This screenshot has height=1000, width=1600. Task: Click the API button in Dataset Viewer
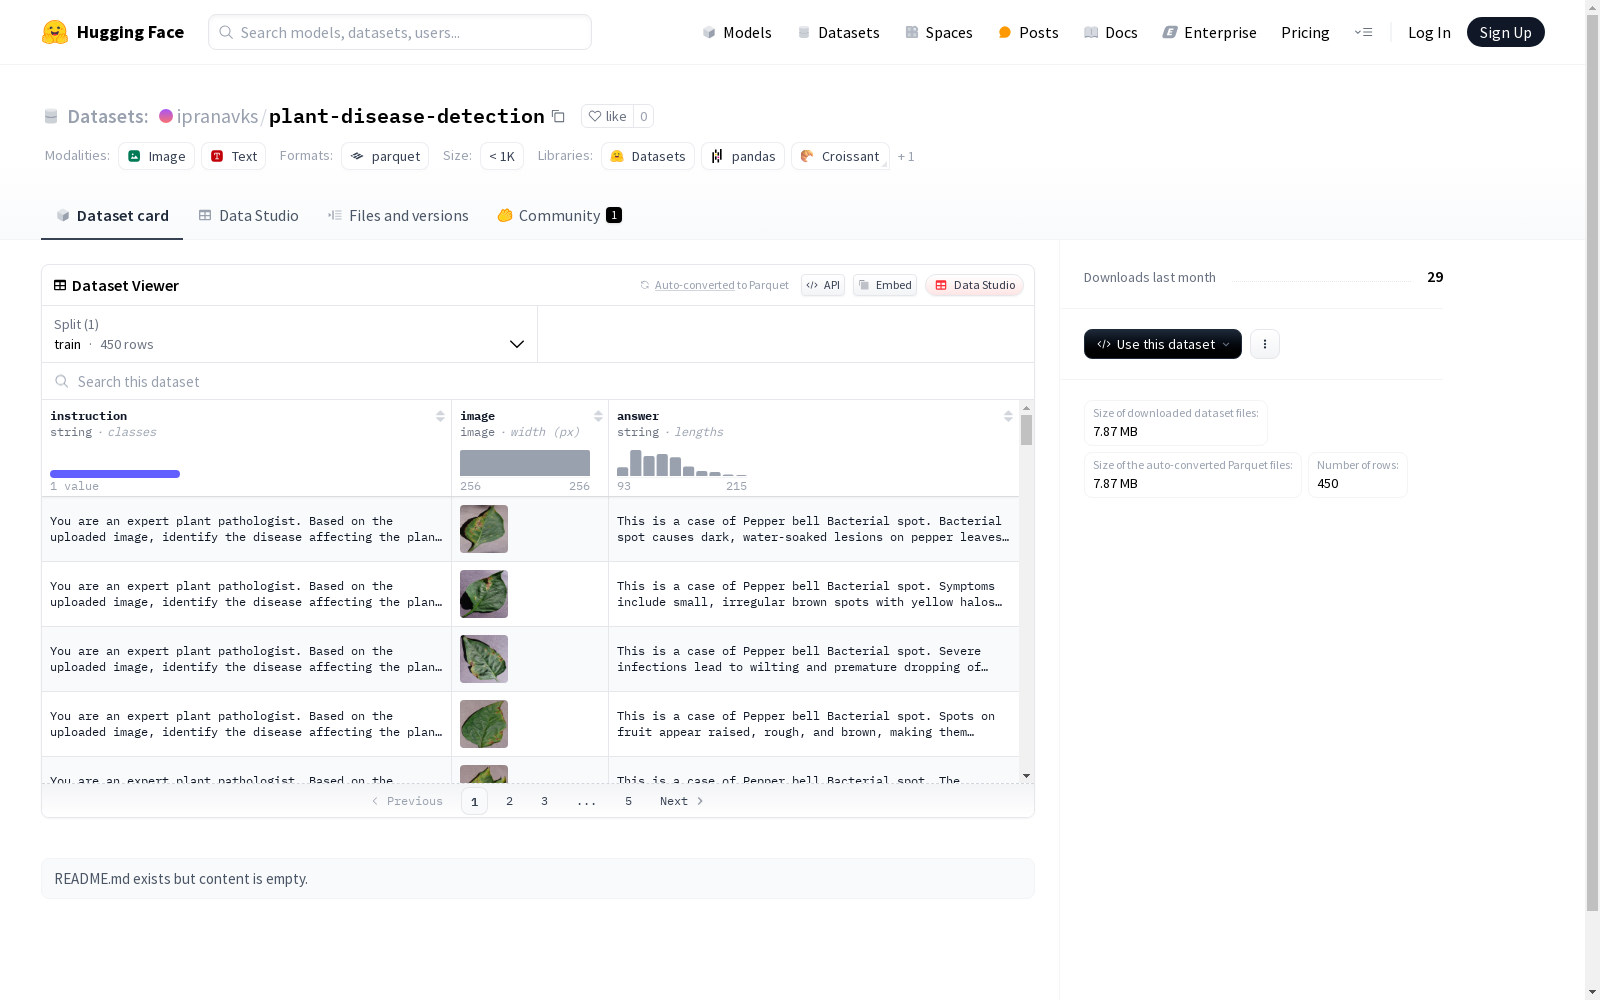pyautogui.click(x=823, y=285)
